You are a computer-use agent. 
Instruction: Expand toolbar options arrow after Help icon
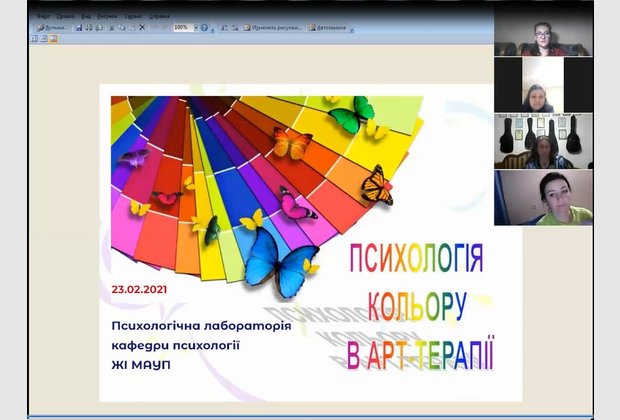[213, 29]
